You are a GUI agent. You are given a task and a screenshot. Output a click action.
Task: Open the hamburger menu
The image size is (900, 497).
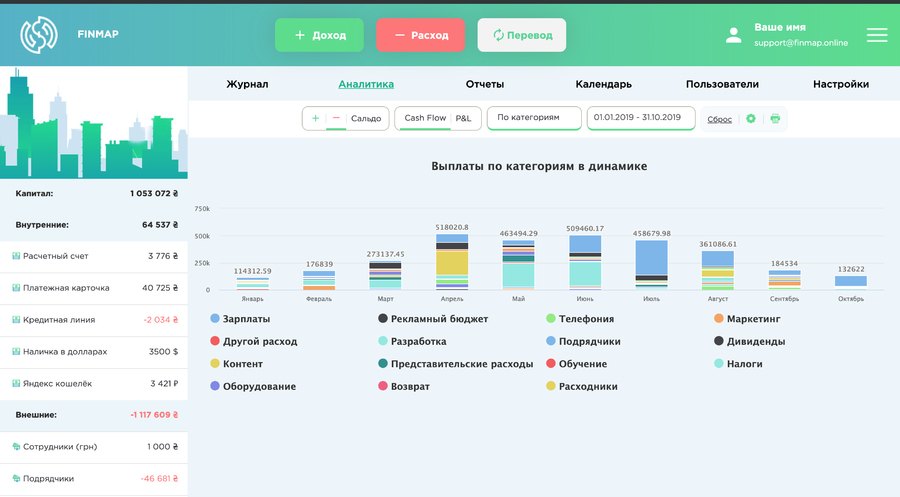tap(877, 35)
